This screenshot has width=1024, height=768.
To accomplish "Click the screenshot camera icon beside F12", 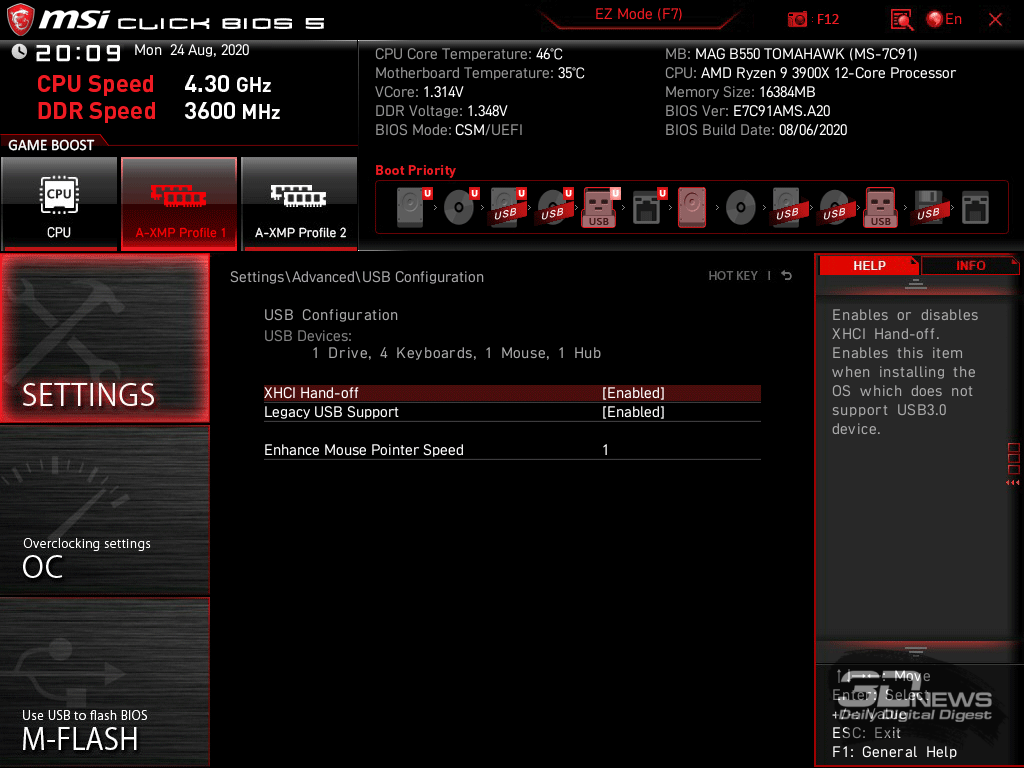I will point(797,20).
